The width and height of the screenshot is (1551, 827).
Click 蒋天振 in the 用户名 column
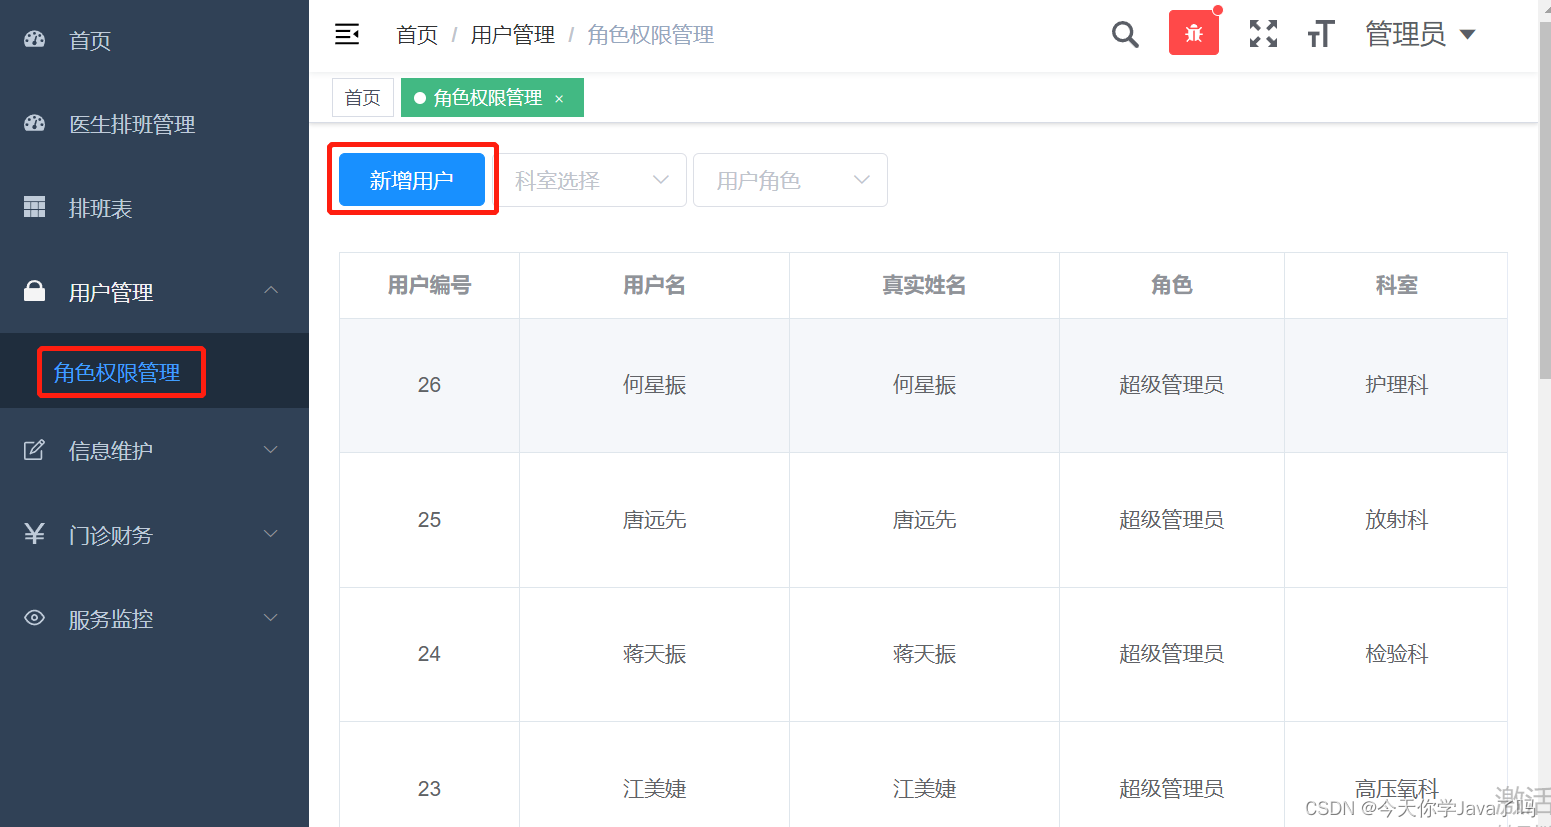[655, 654]
